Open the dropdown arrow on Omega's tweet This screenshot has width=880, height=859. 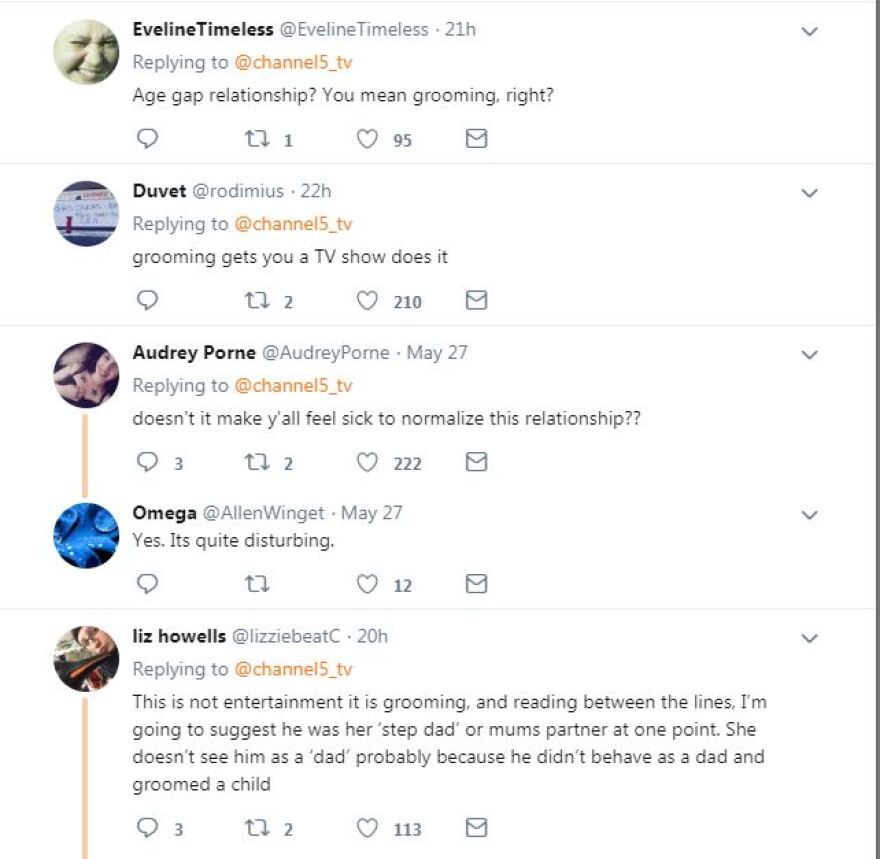tap(810, 515)
